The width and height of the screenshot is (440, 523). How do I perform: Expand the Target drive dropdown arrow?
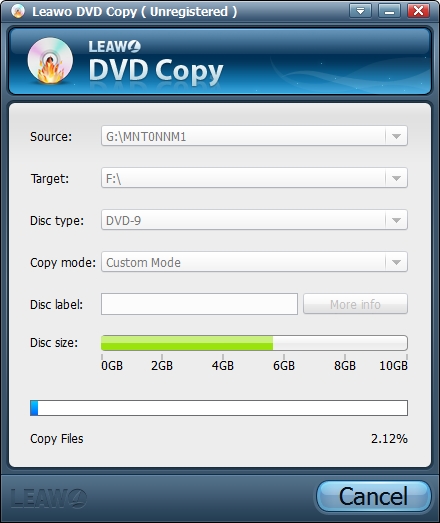(x=396, y=178)
